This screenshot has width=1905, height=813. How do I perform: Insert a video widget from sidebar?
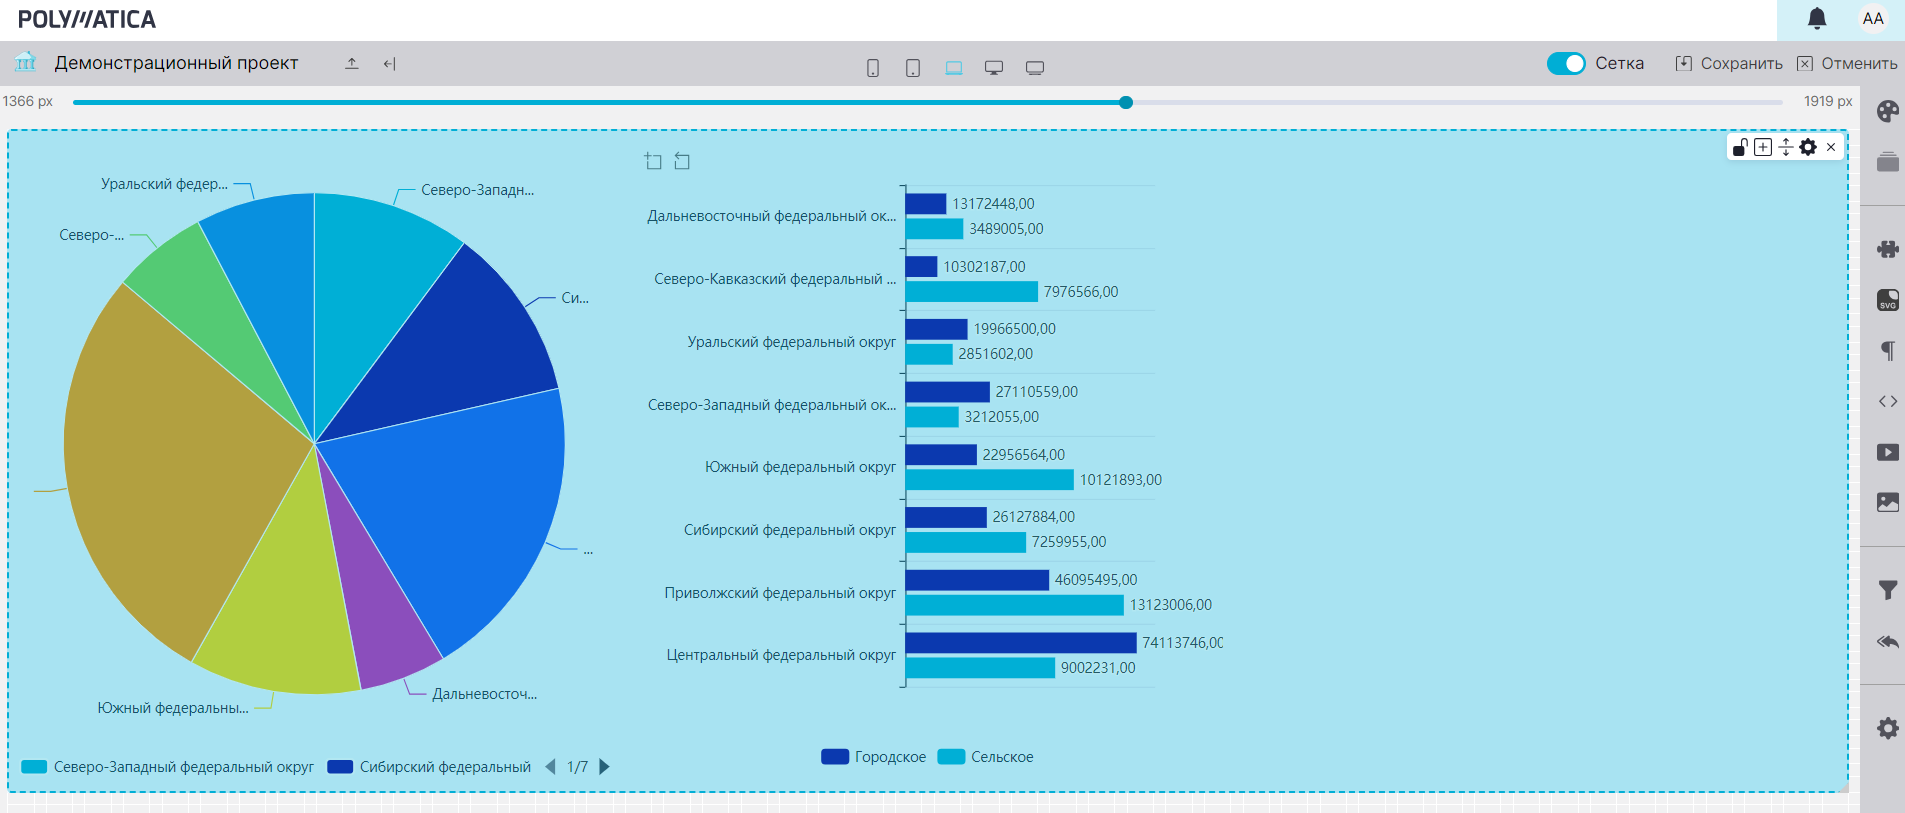[1887, 452]
